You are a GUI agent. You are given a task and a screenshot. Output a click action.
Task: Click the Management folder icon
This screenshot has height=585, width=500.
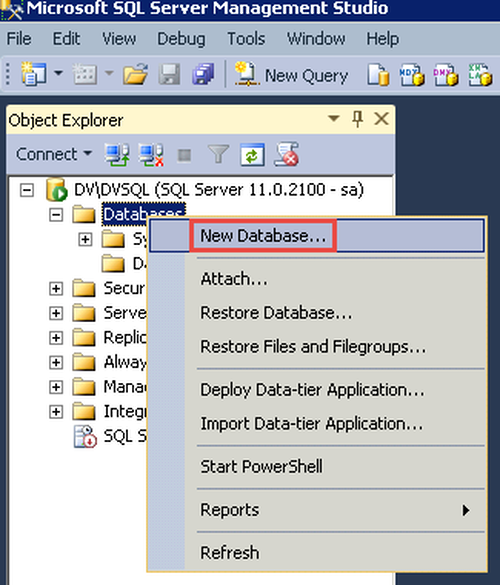pyautogui.click(x=84, y=387)
